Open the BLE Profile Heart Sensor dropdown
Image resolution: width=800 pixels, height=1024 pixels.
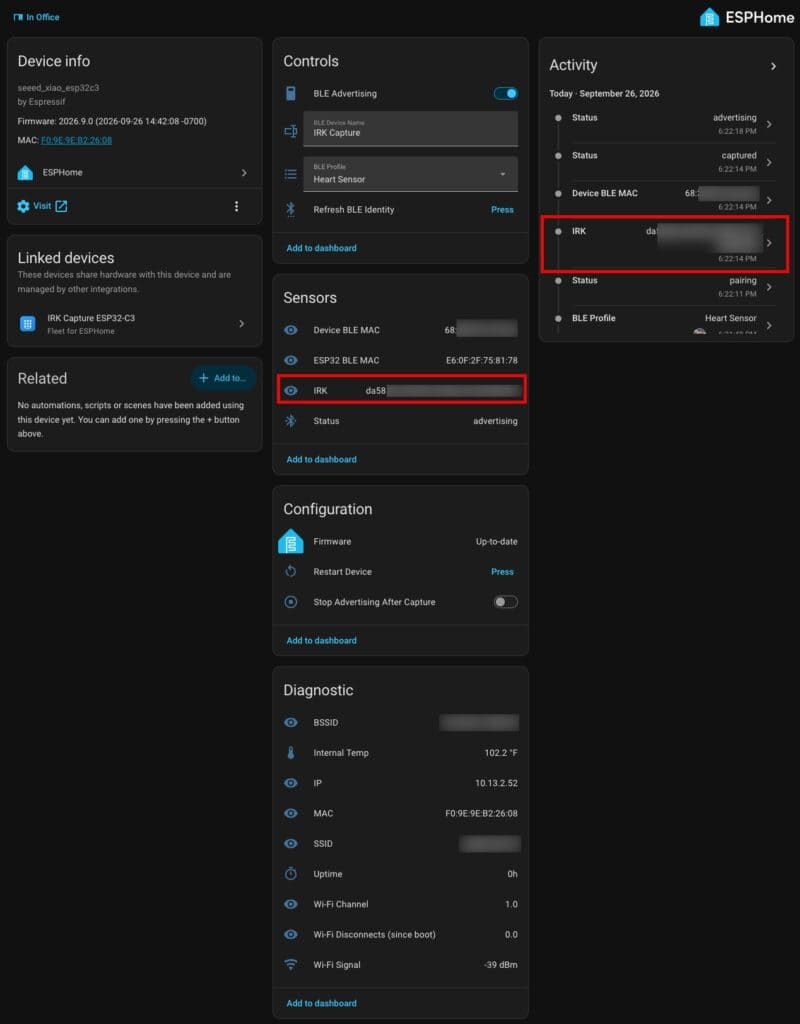click(411, 174)
